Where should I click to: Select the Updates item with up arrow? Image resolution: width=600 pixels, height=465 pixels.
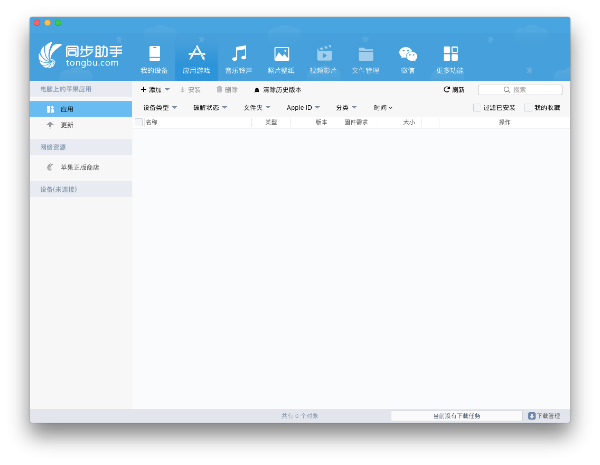pyautogui.click(x=81, y=125)
